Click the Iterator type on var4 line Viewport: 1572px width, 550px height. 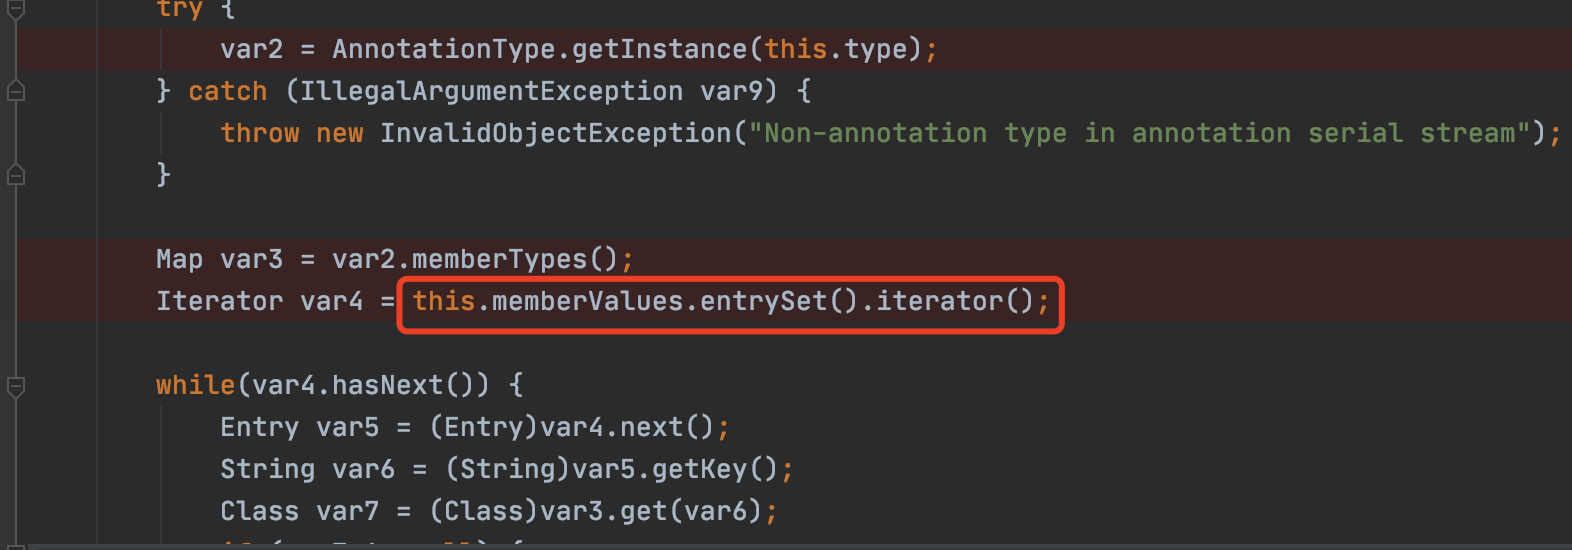click(219, 301)
